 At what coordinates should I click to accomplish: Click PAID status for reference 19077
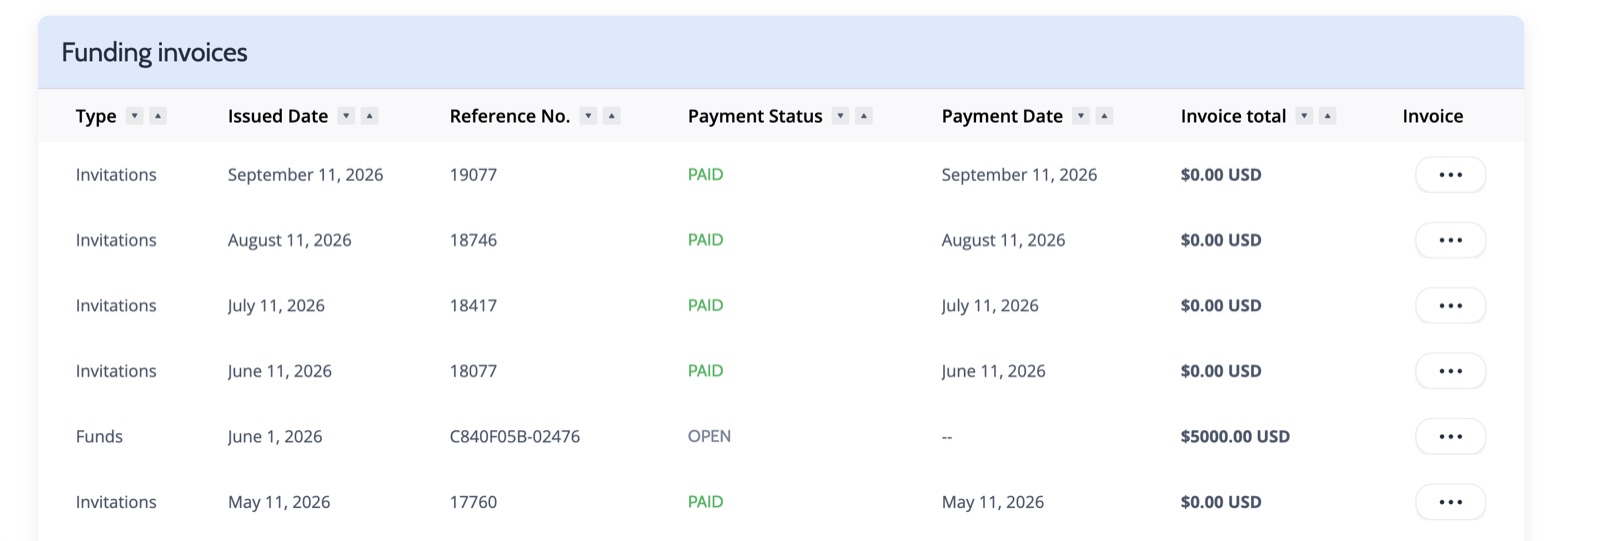pos(705,174)
